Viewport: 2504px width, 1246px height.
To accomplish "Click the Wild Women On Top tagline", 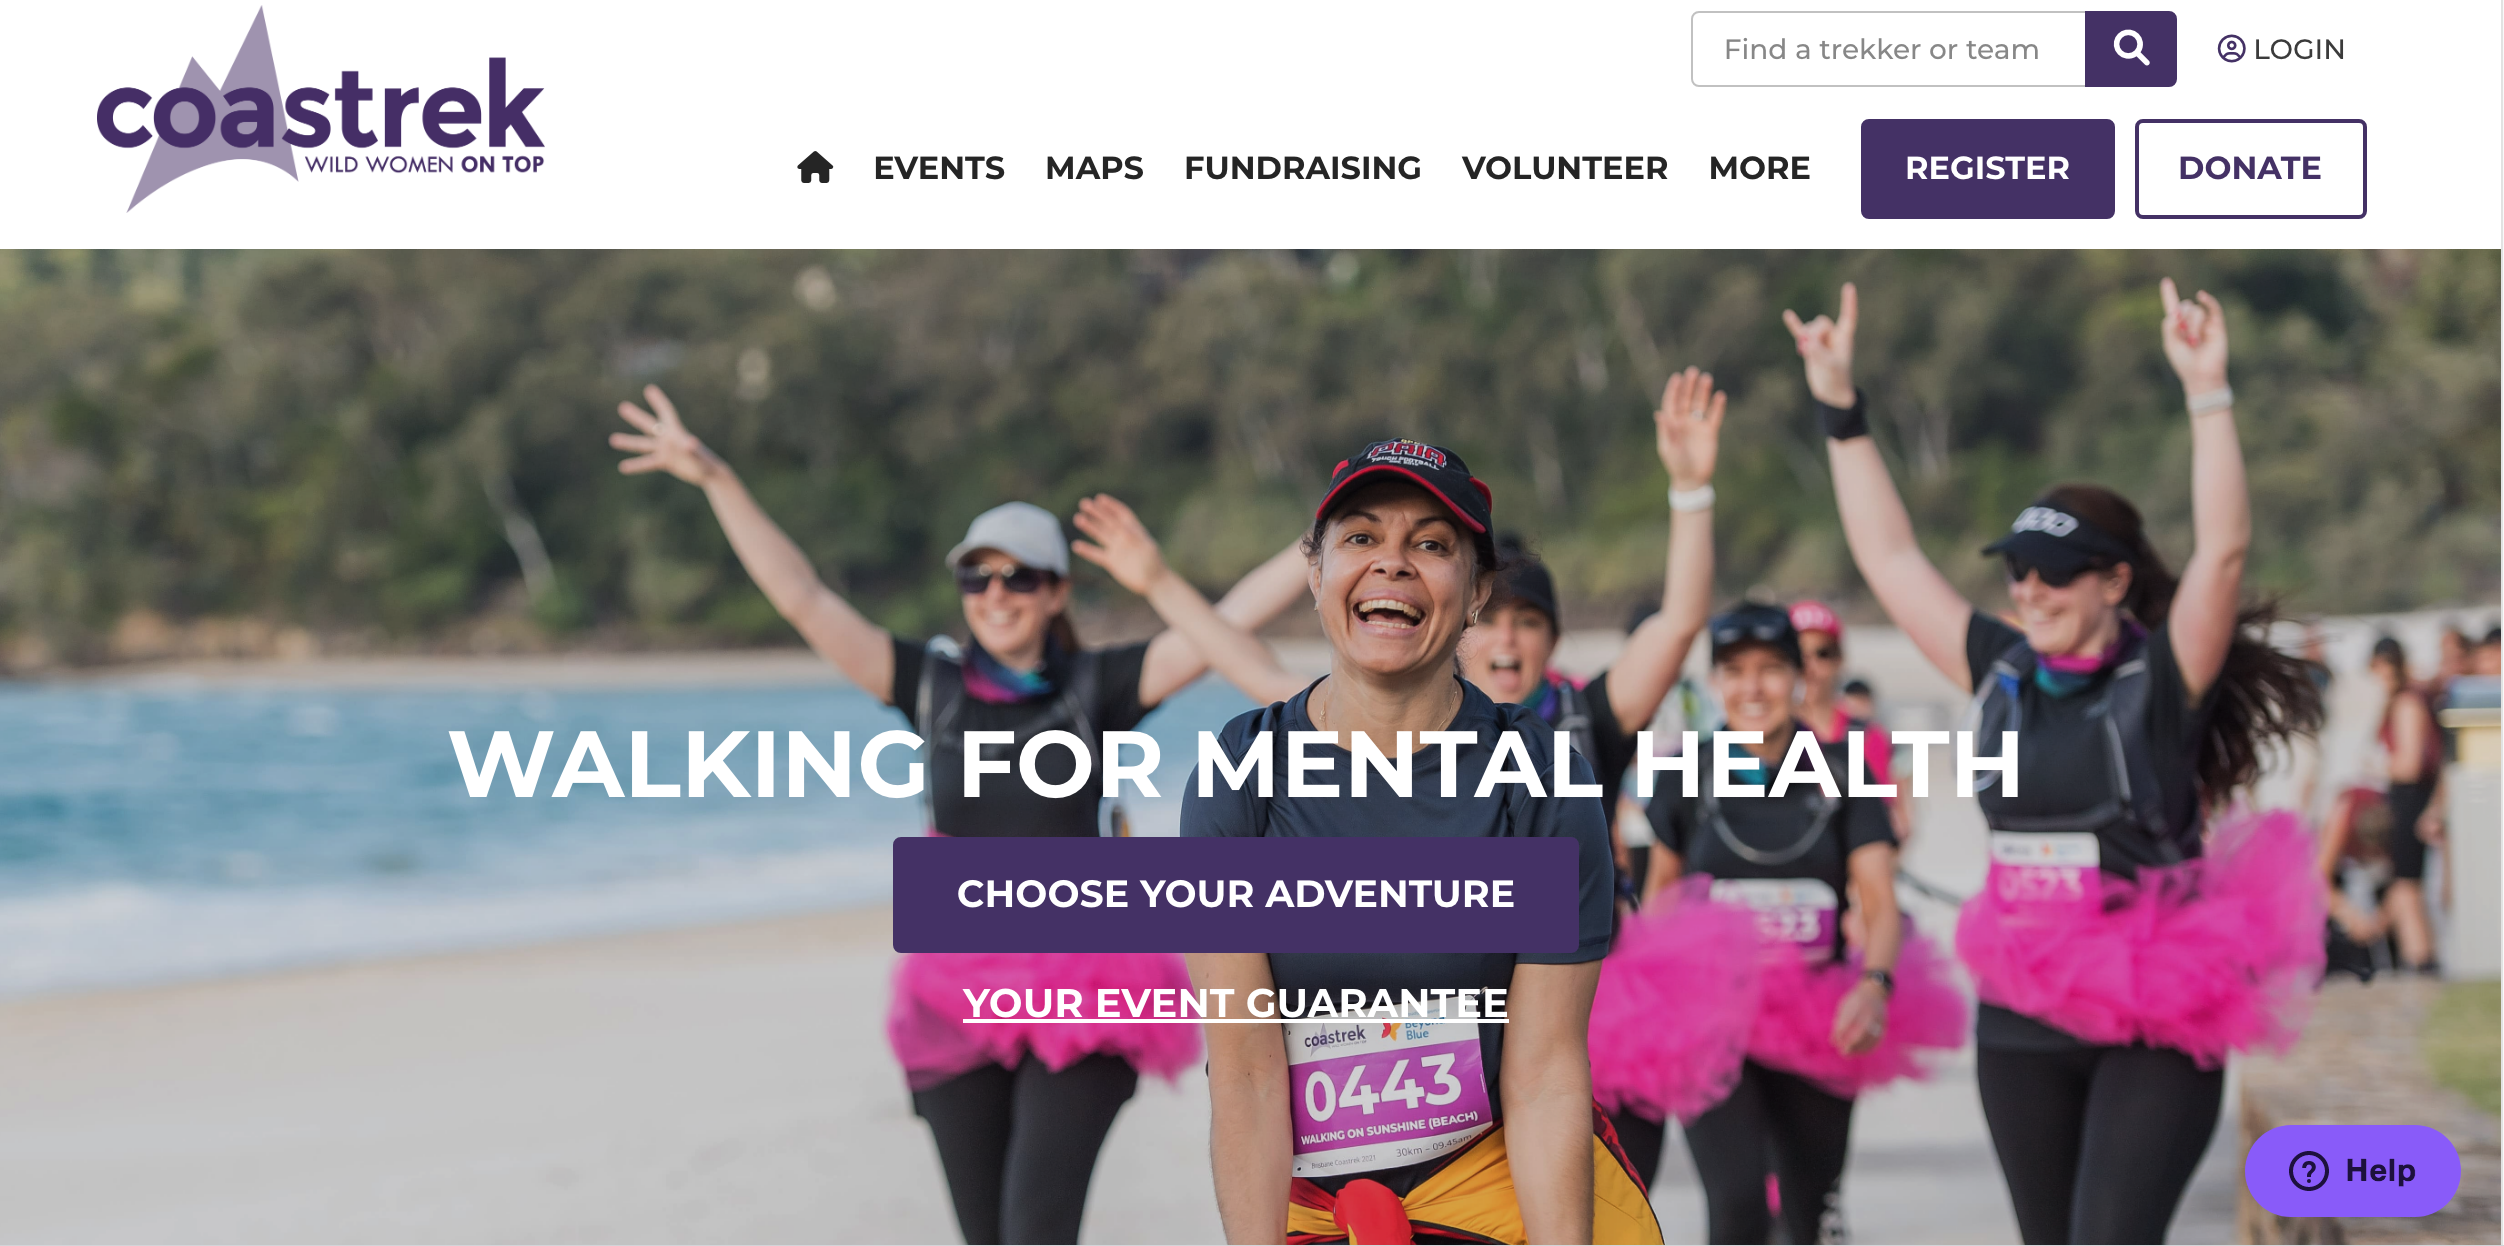I will (424, 164).
